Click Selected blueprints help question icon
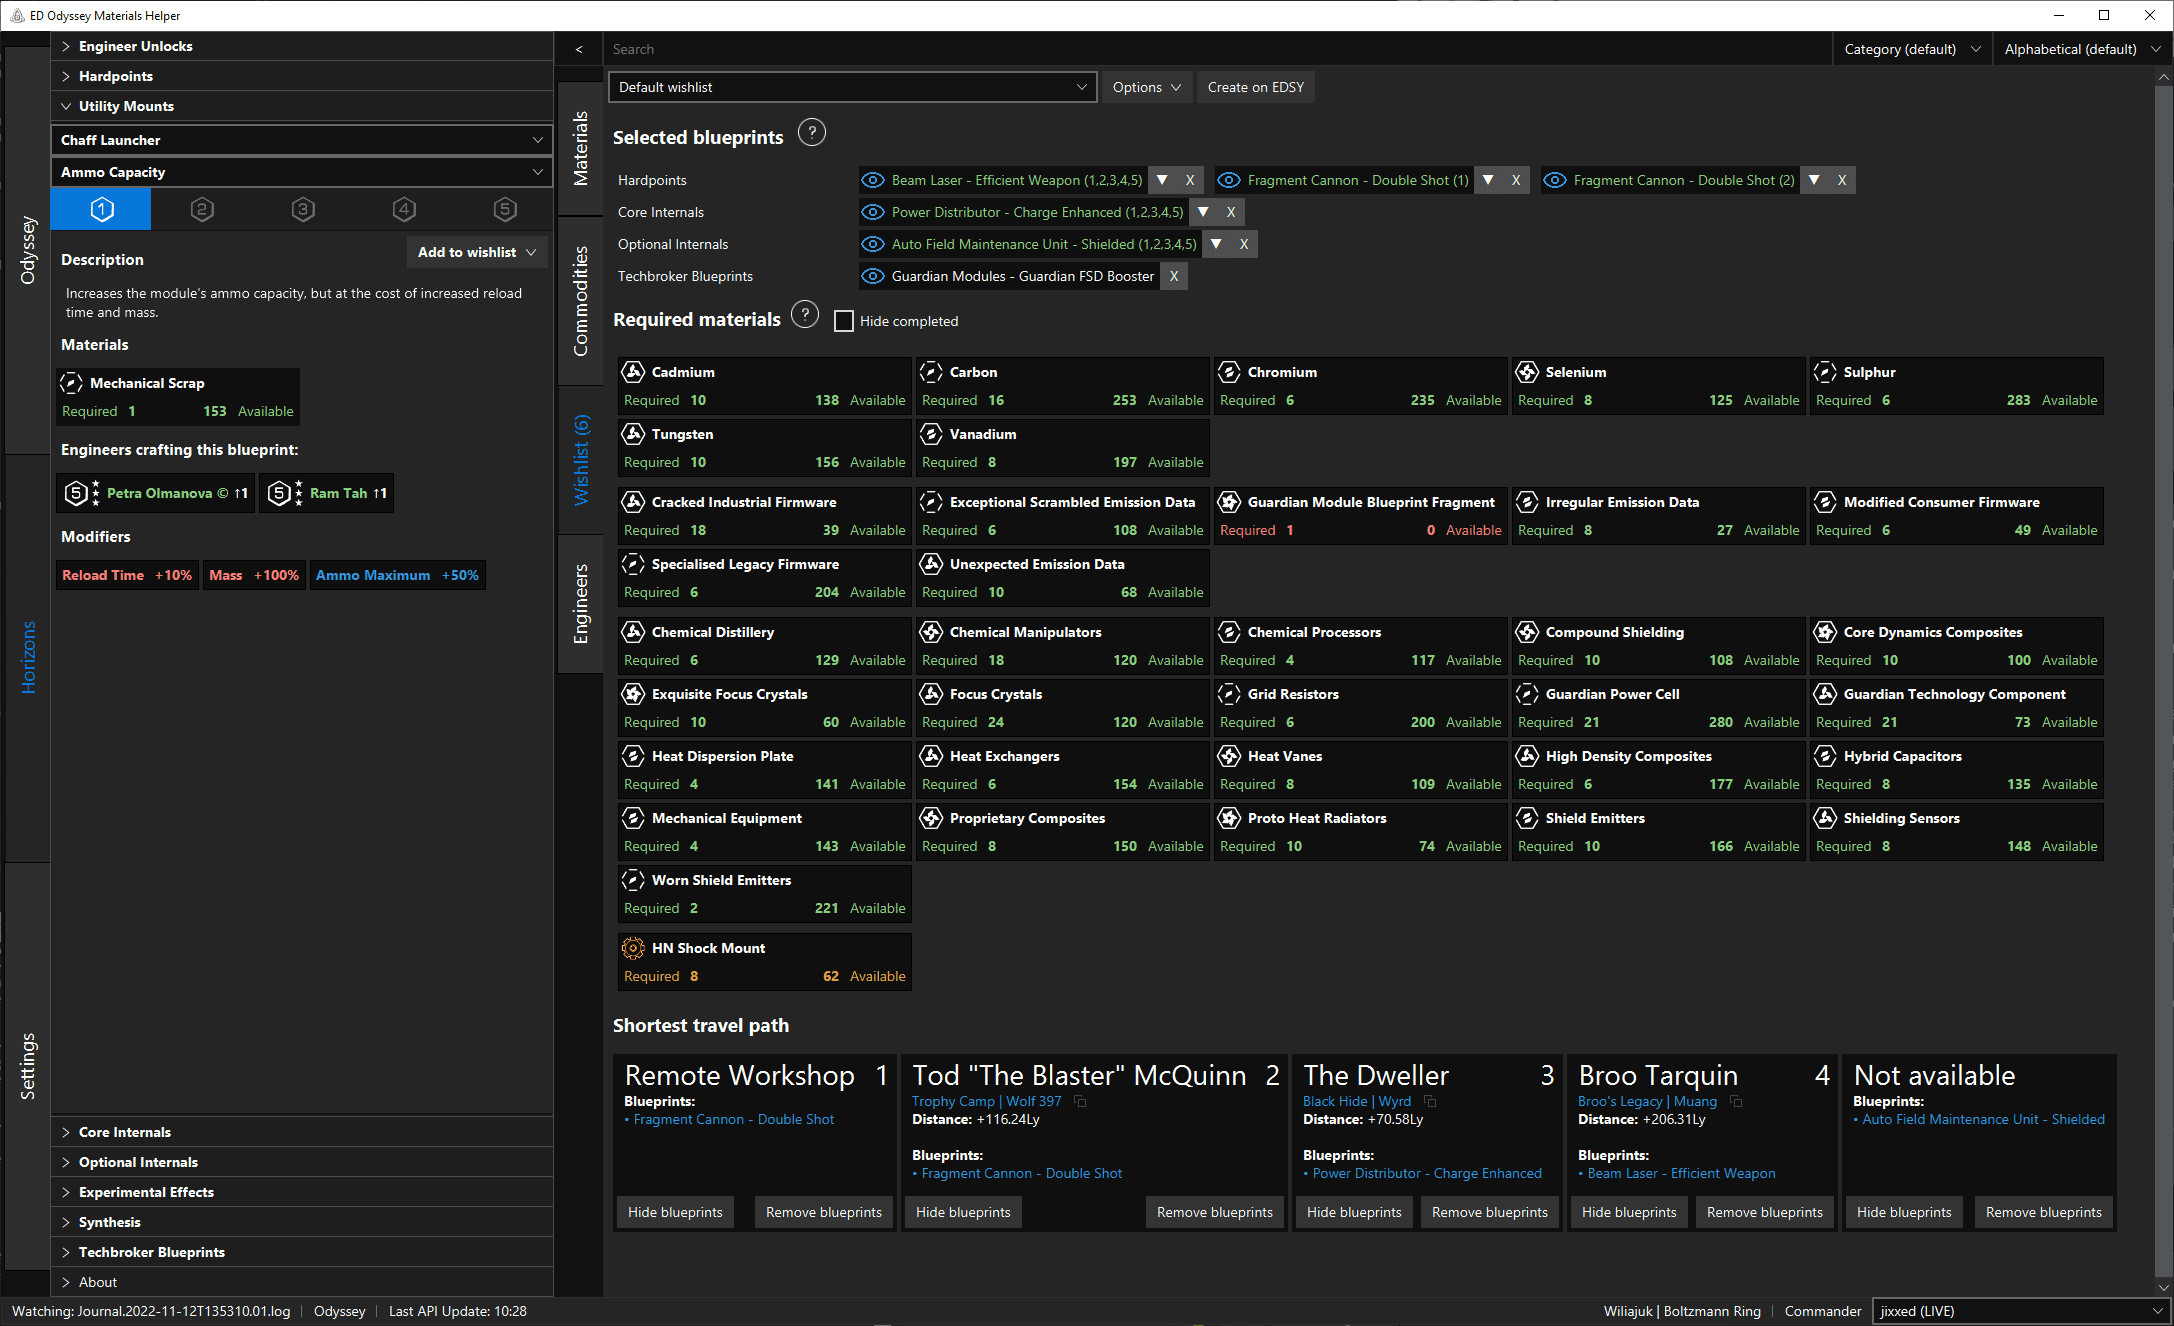 tap(812, 133)
